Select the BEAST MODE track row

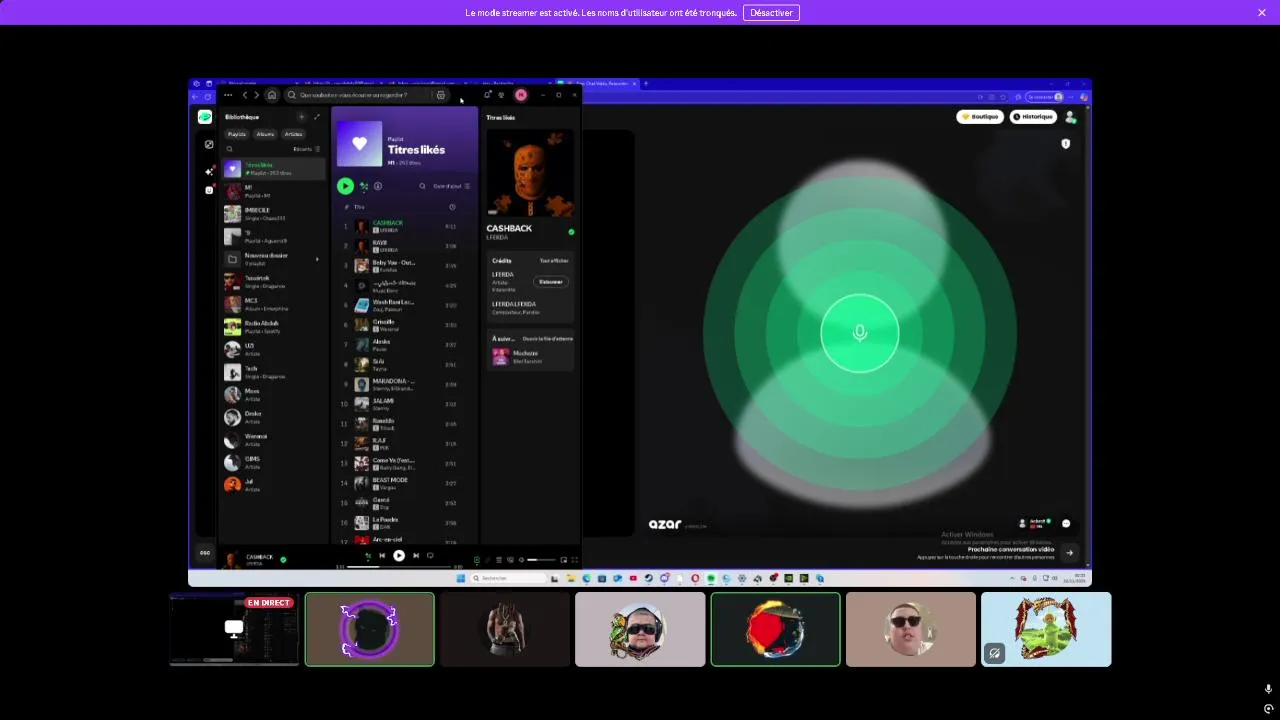click(405, 483)
